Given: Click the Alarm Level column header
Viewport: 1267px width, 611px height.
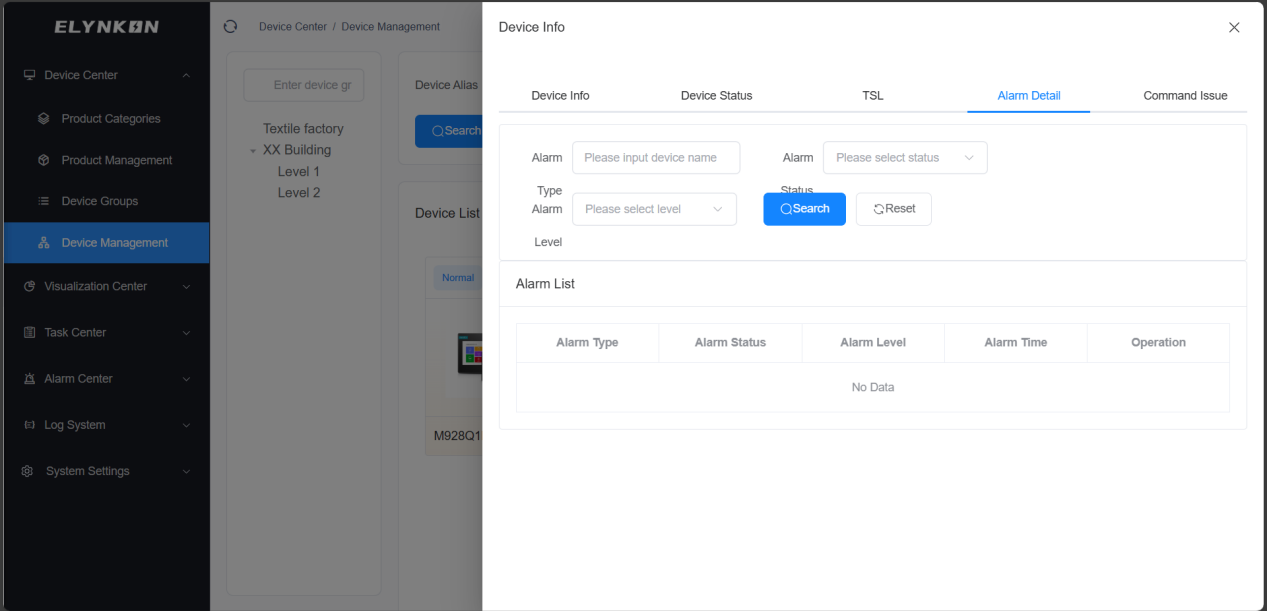Looking at the screenshot, I should pos(873,342).
